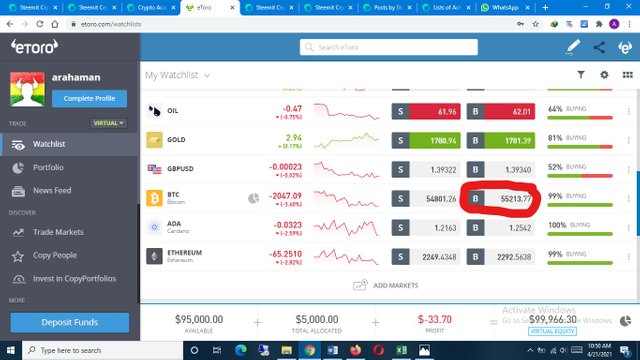The height and width of the screenshot is (360, 640).
Task: Click the BTC row pie chart icon
Action: coord(253,198)
